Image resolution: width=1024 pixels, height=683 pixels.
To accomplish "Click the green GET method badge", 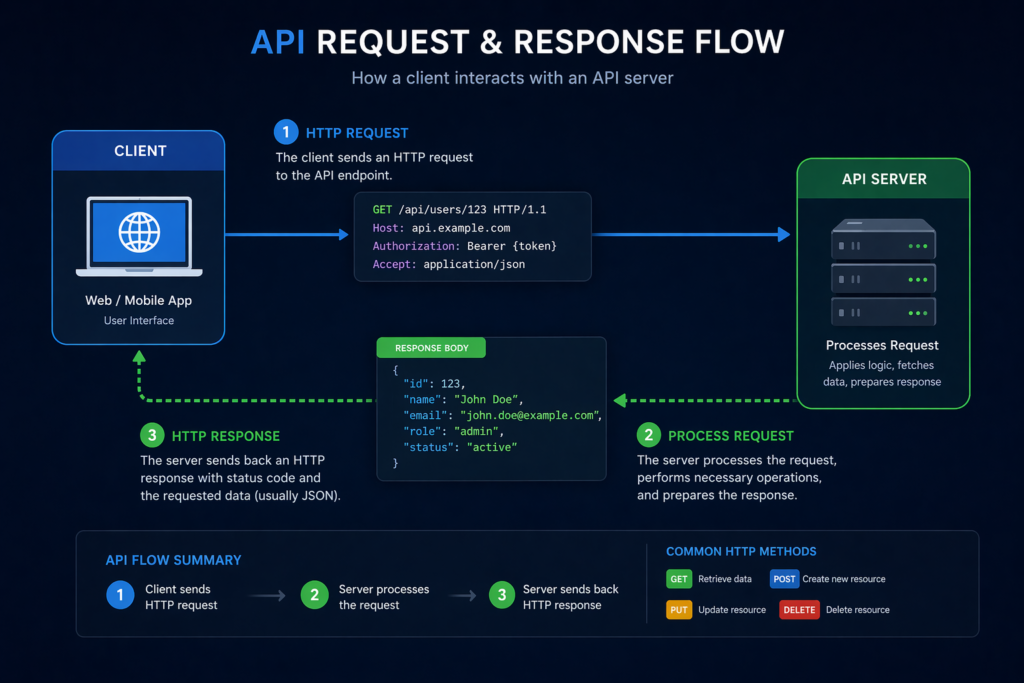I will pos(678,579).
